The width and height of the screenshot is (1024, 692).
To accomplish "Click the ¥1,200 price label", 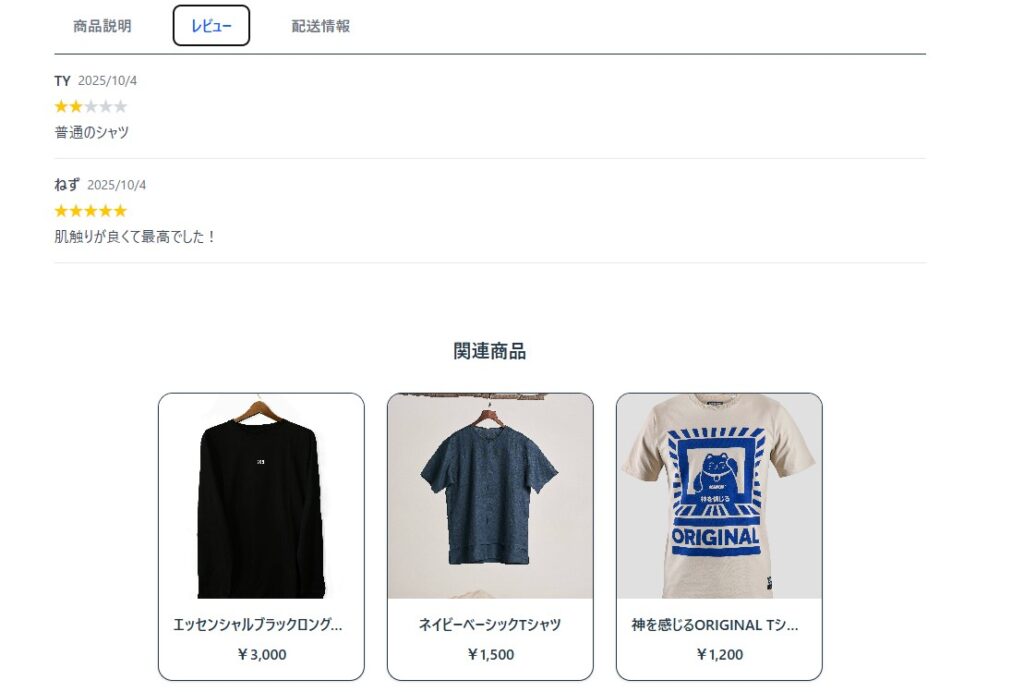I will click(719, 654).
